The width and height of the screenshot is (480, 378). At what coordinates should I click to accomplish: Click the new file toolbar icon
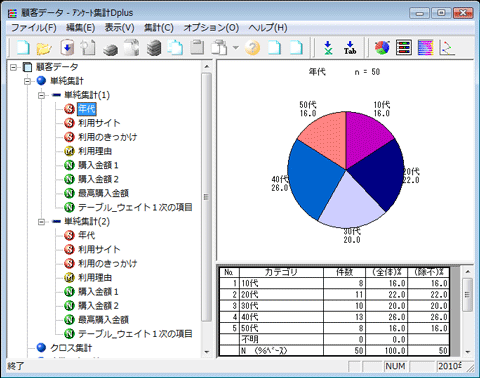(23, 48)
